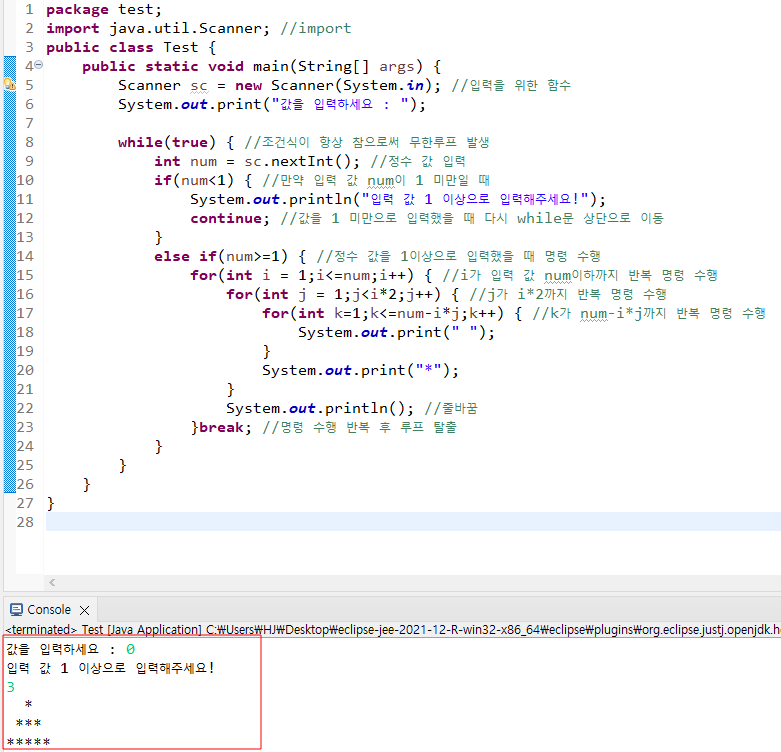Click console message '입력 값 1 이상으로 입력해주세요!'
781x752 pixels.
coord(110,668)
